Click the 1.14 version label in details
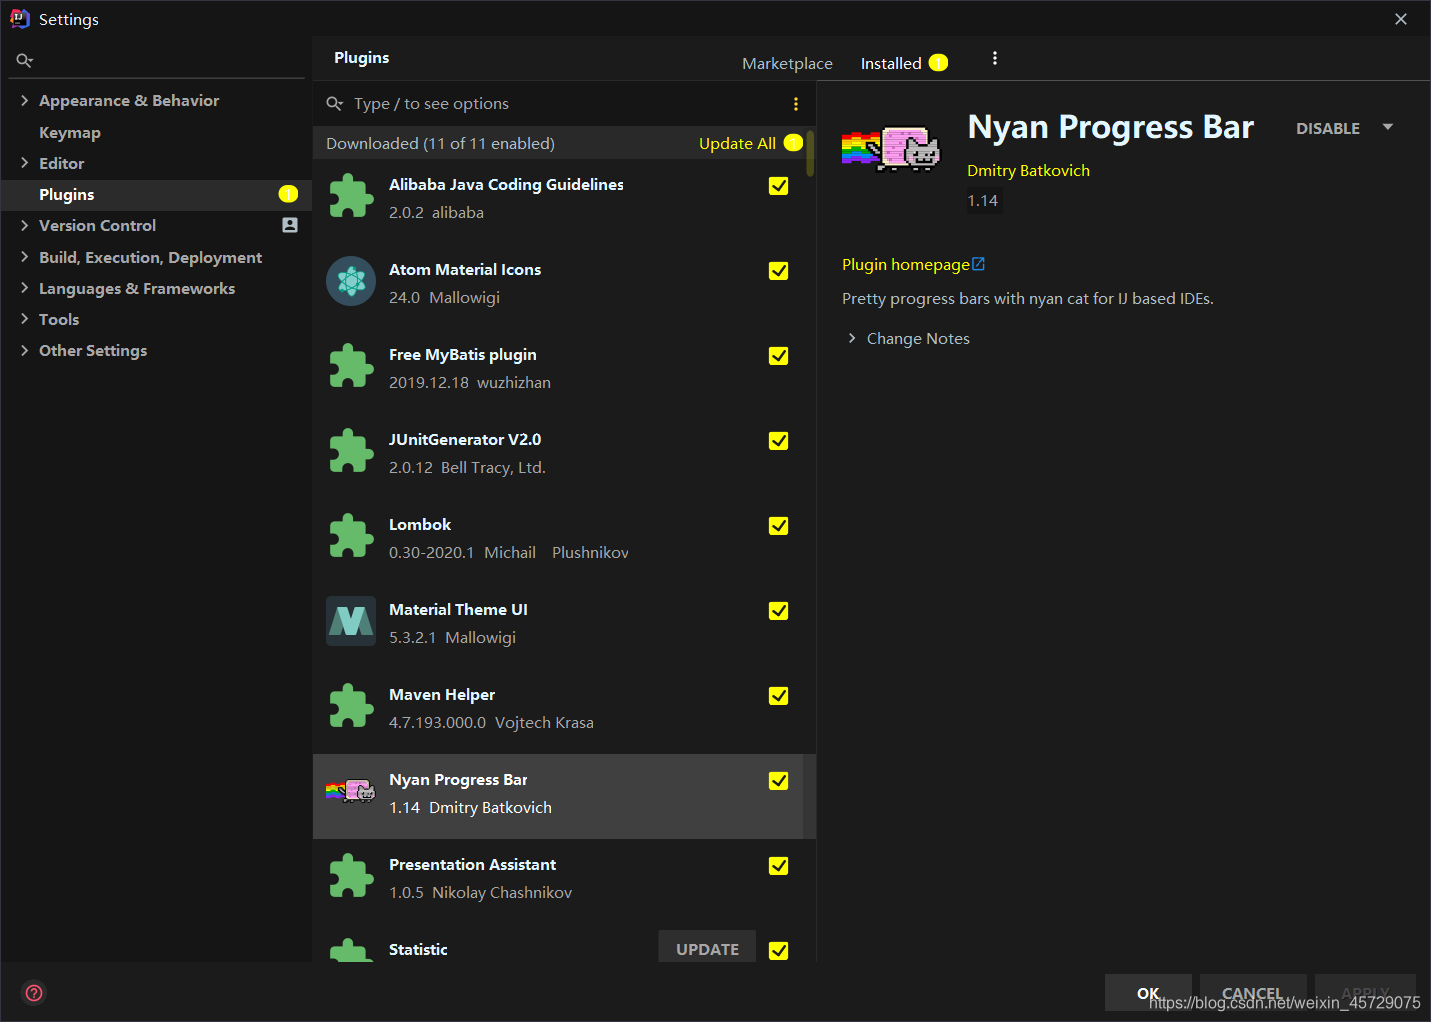The height and width of the screenshot is (1022, 1431). coord(983,200)
